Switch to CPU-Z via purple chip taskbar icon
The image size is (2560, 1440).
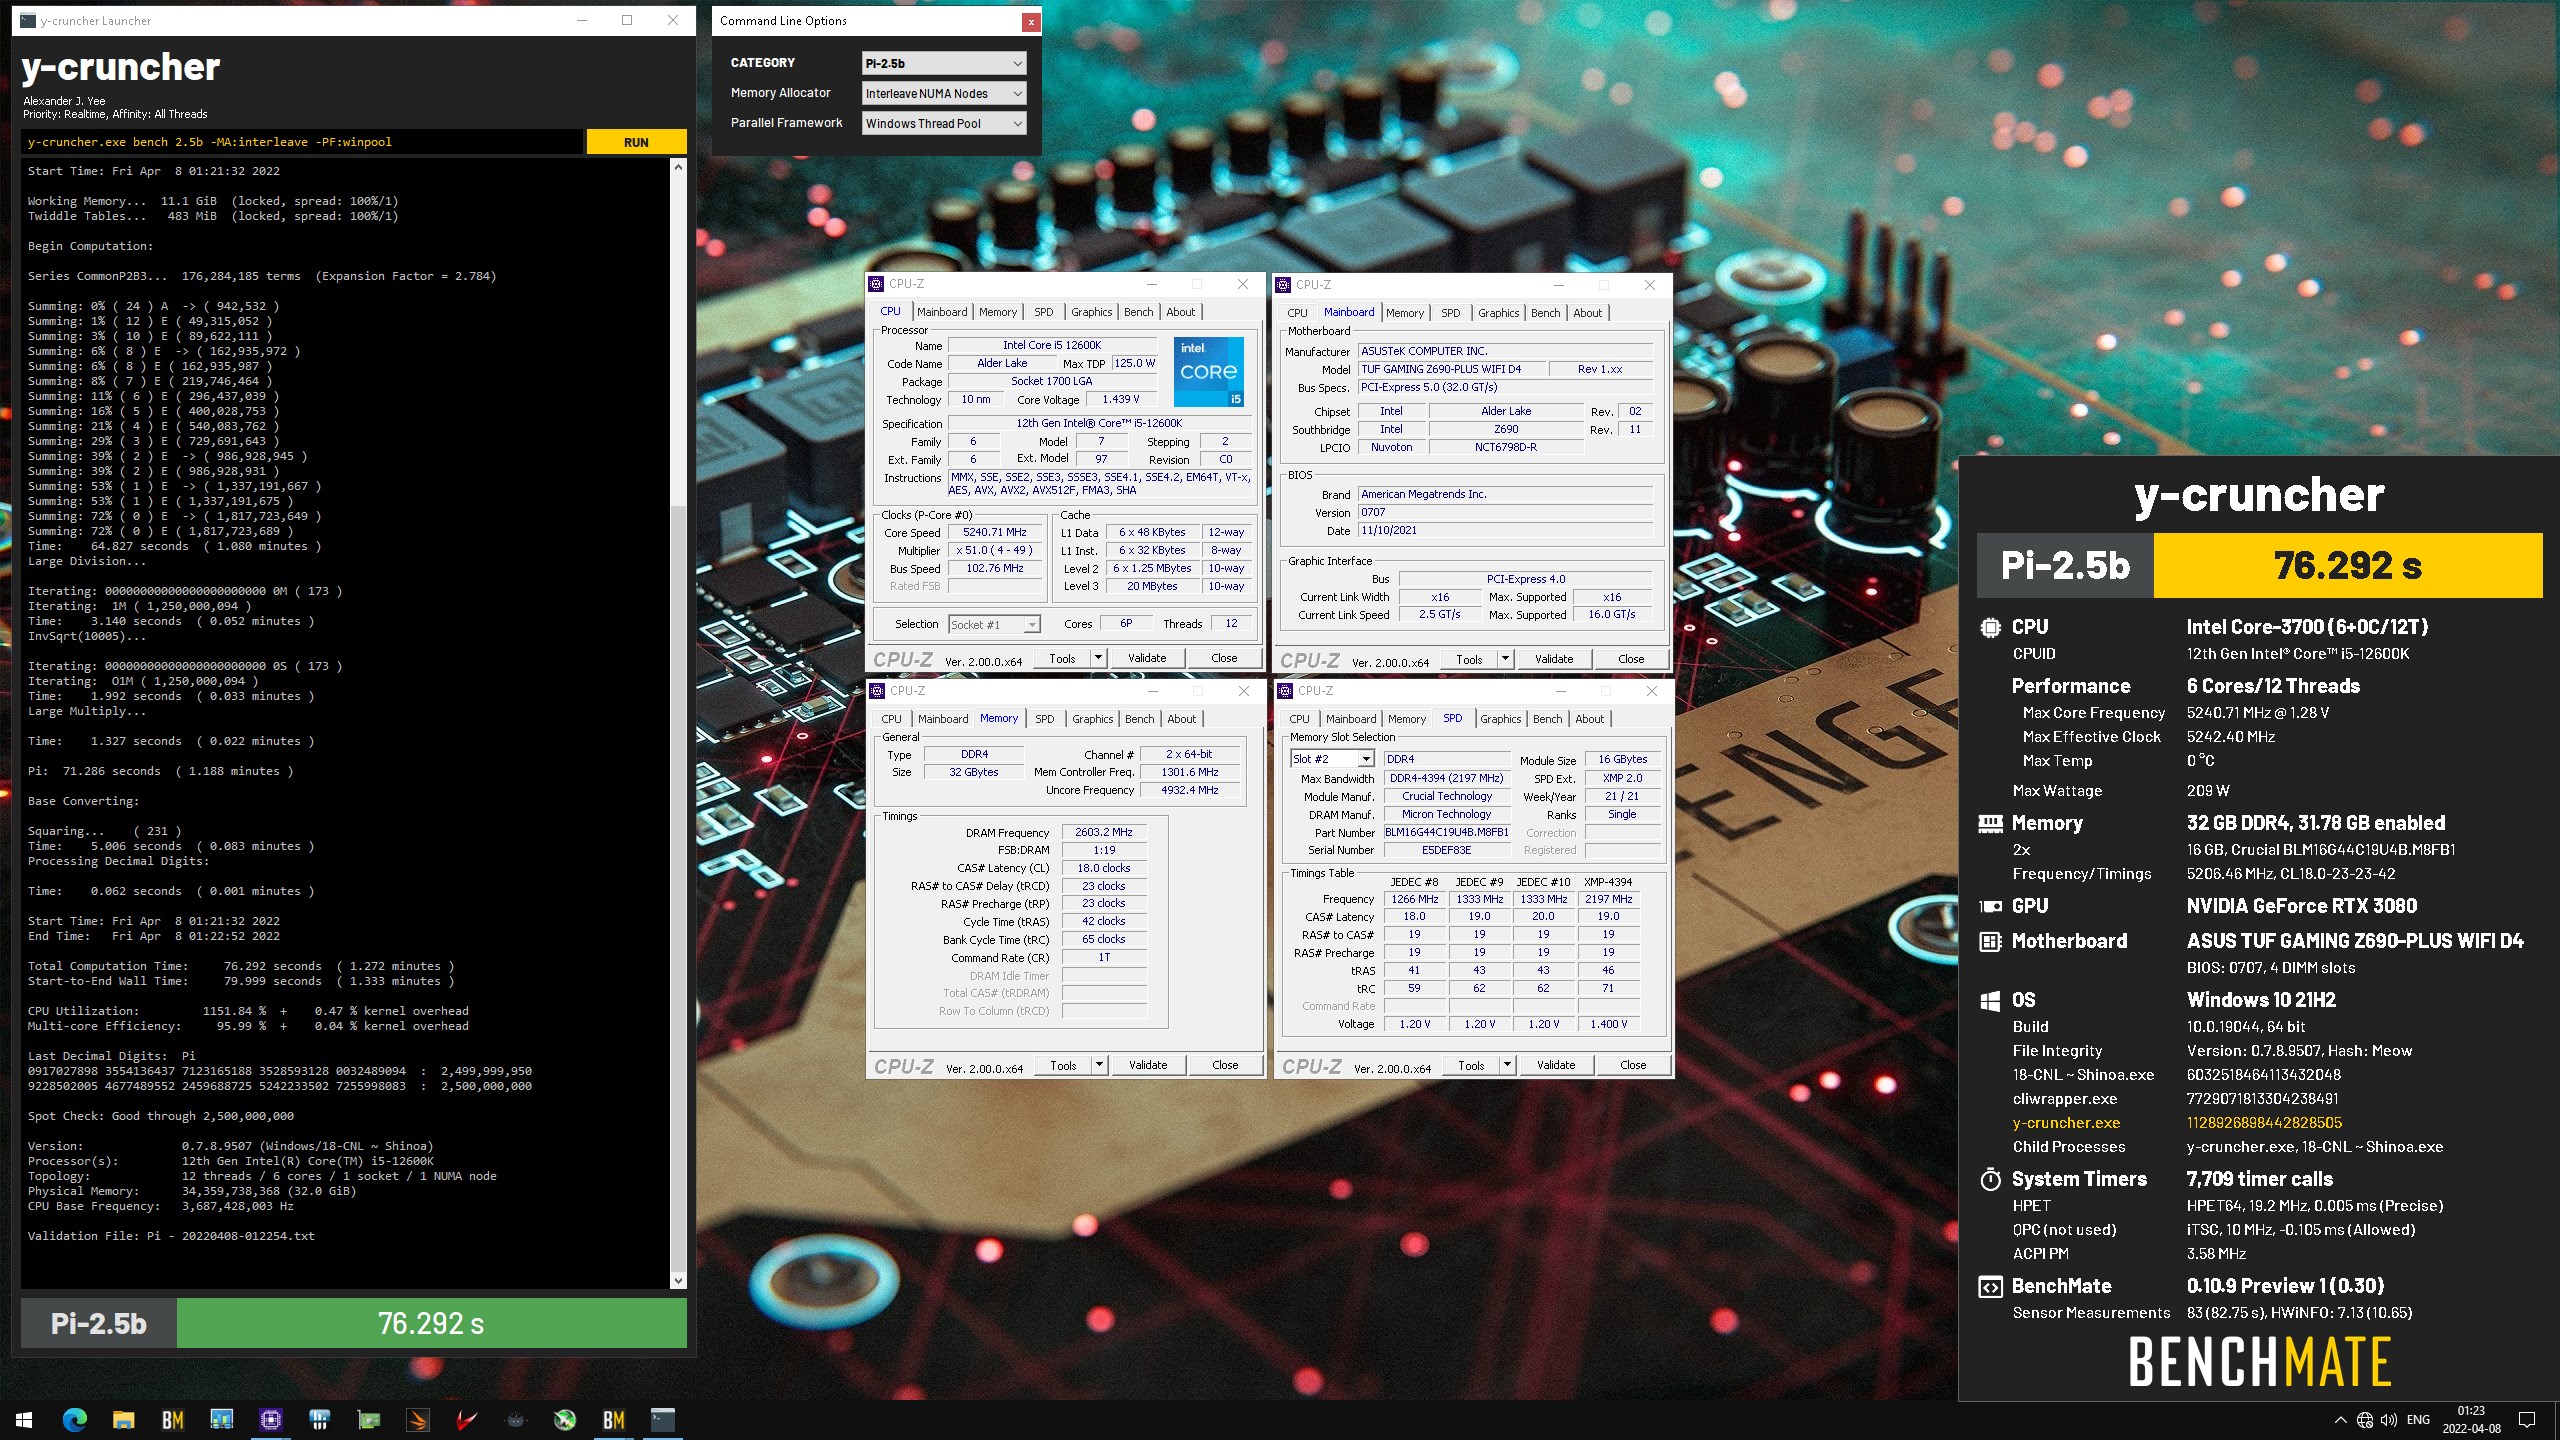coord(270,1419)
